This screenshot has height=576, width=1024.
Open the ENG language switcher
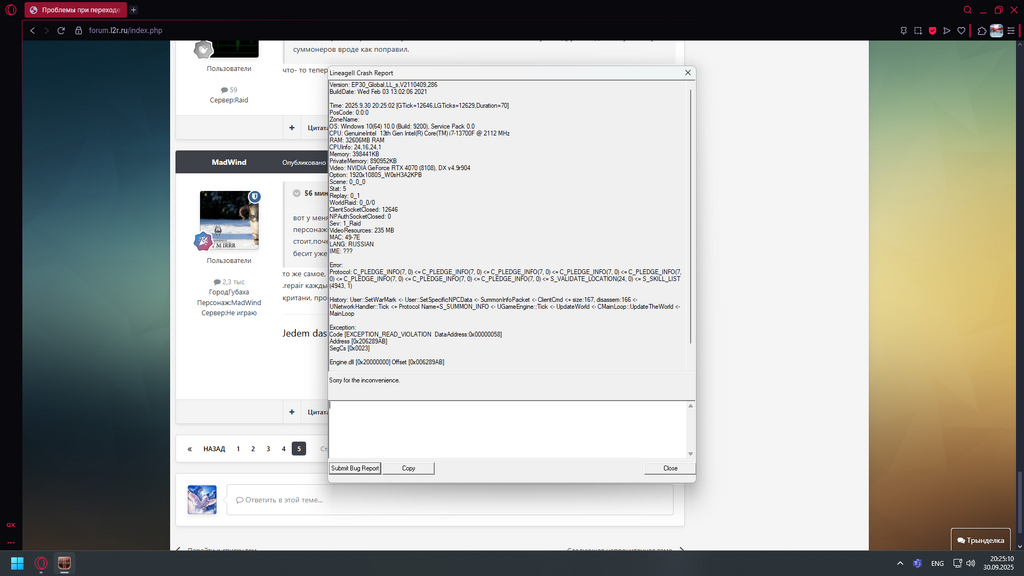(937, 563)
